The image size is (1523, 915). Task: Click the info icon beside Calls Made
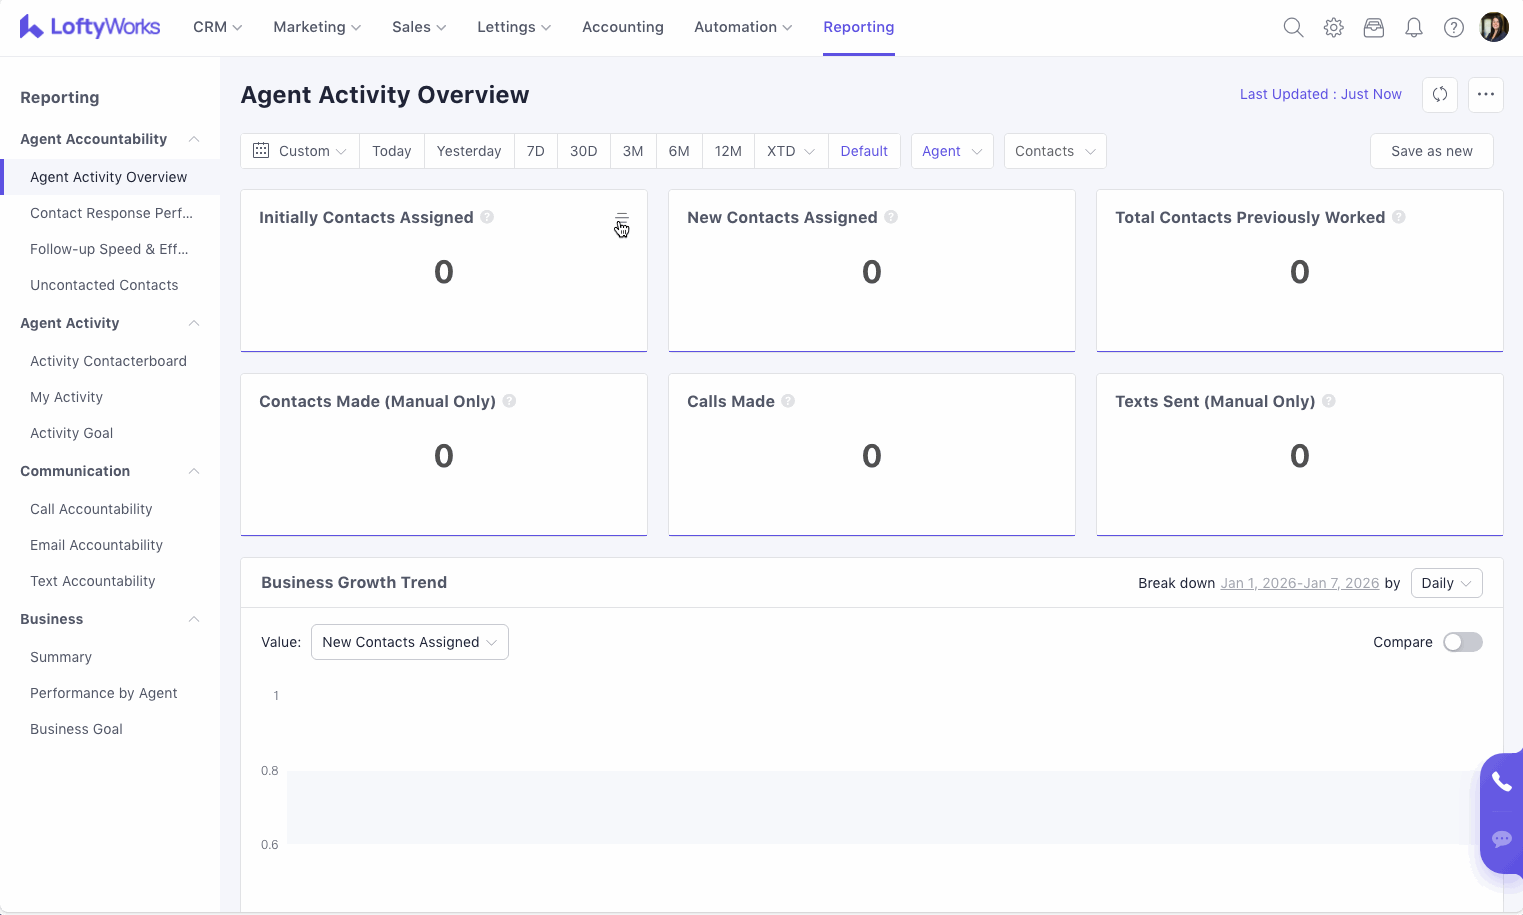click(x=788, y=401)
